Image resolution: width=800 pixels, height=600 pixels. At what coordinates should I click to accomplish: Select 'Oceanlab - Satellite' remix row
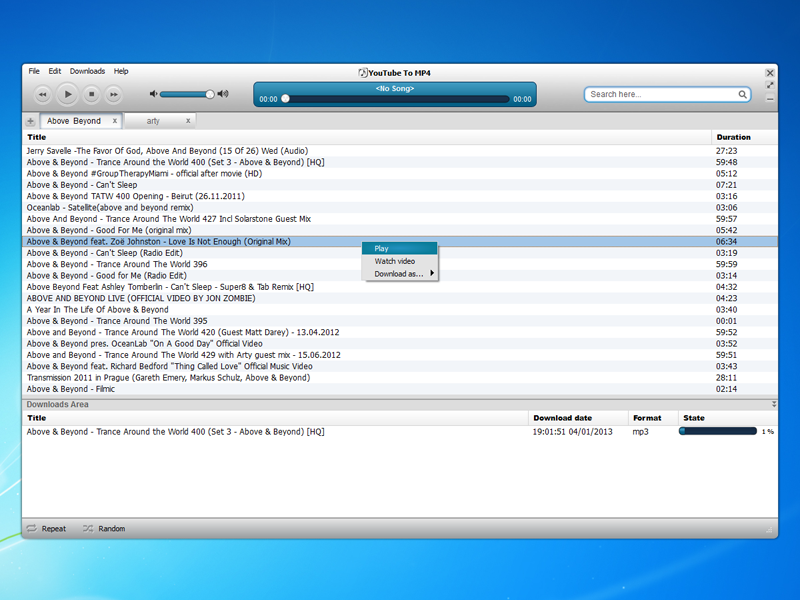click(400, 208)
